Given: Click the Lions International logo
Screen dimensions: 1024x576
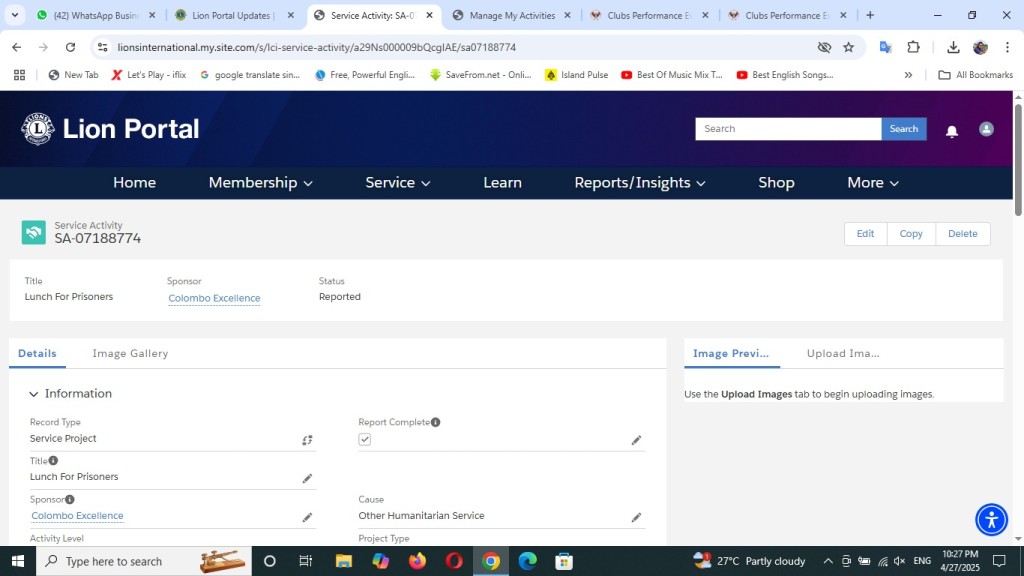Looking at the screenshot, I should click(x=38, y=129).
